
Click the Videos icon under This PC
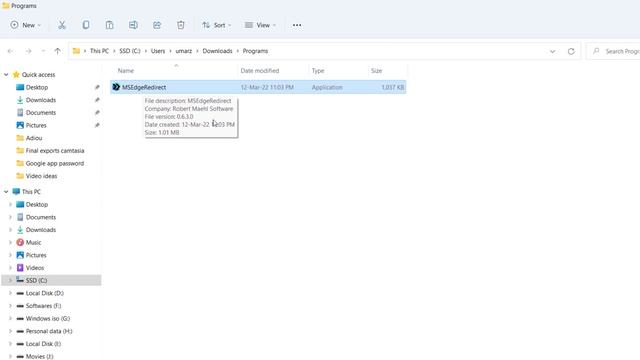point(20,268)
